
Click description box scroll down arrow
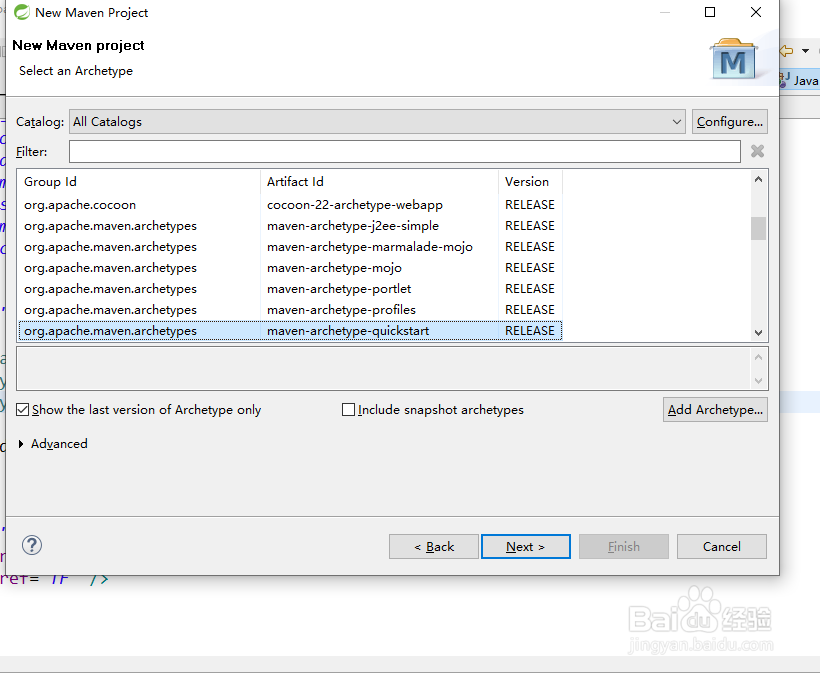click(758, 381)
